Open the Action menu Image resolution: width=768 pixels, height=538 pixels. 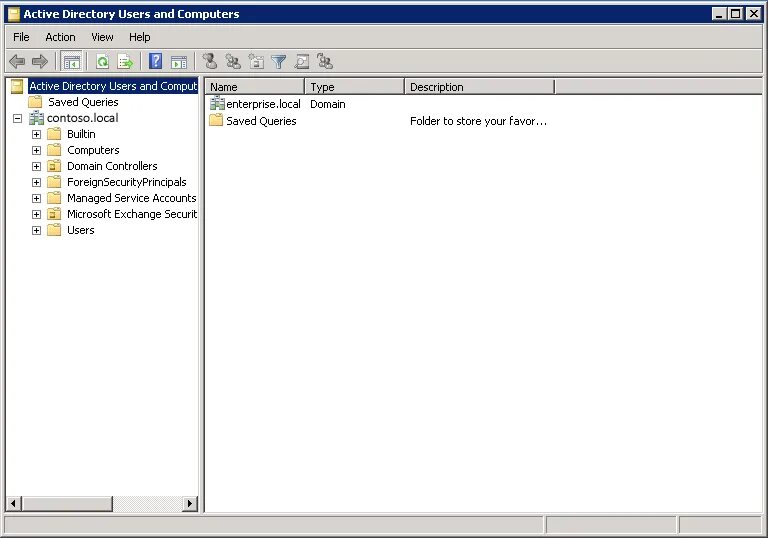click(60, 37)
